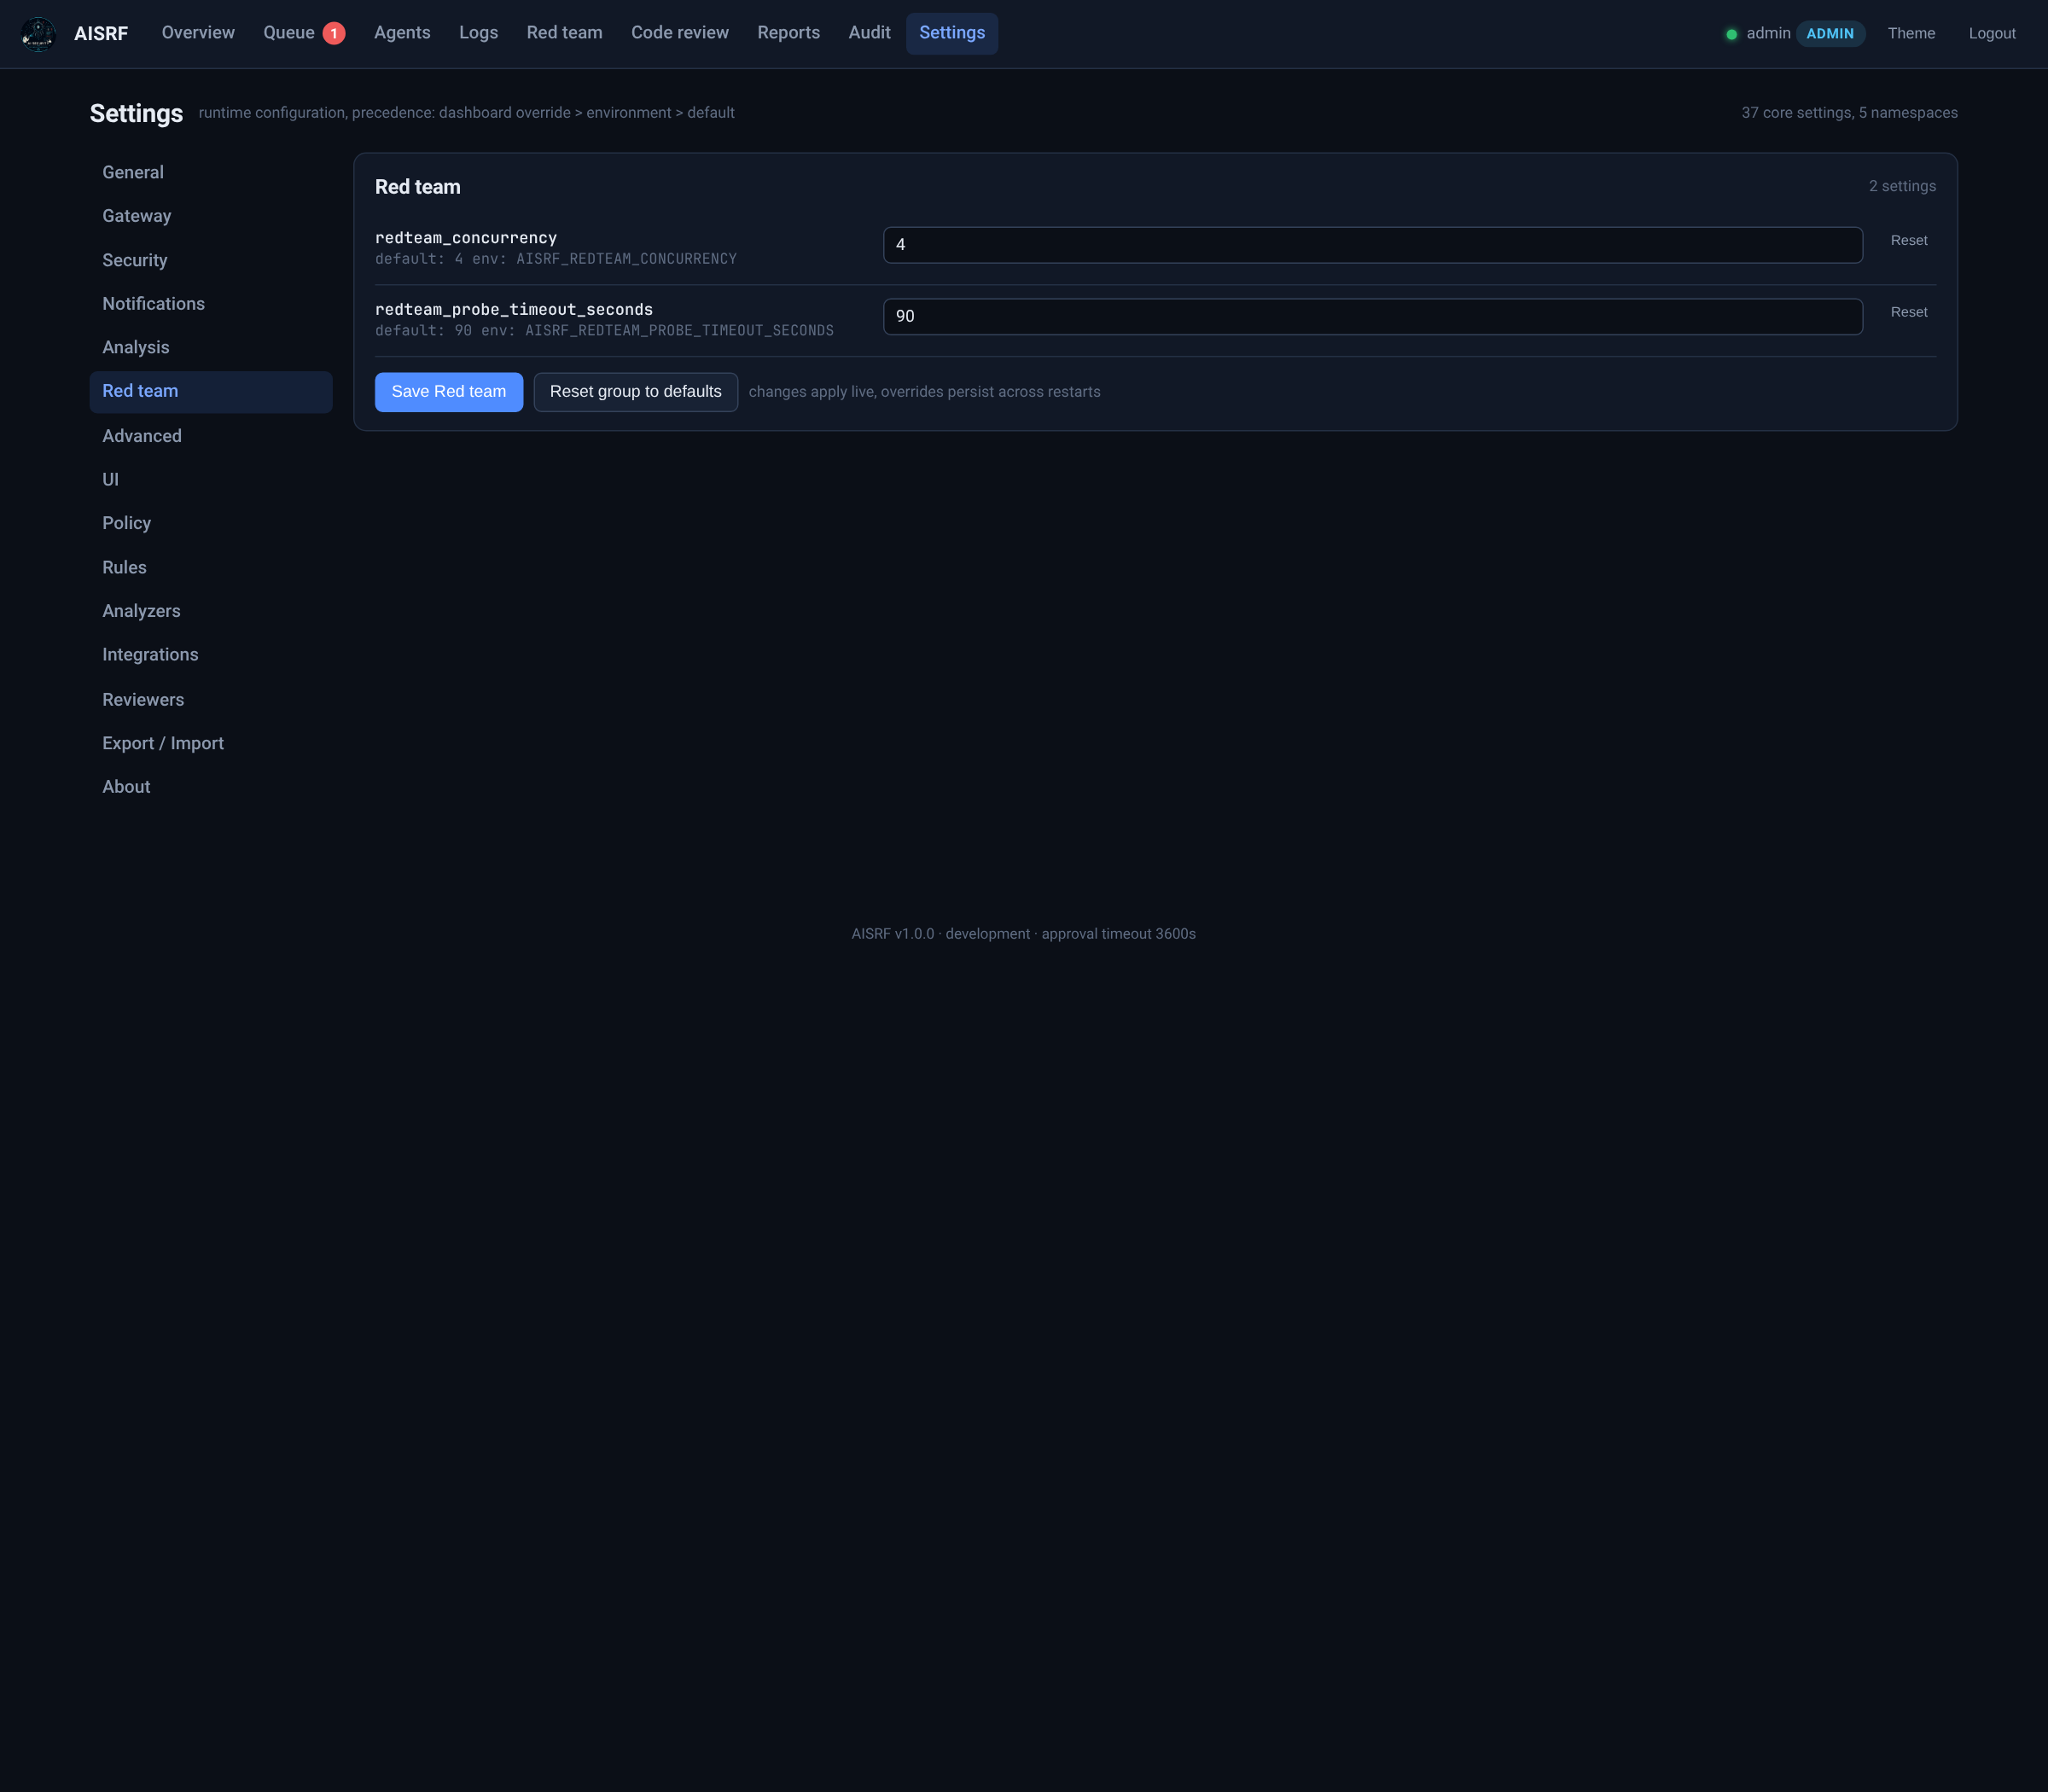Select Red team in settings sidebar
The height and width of the screenshot is (1792, 2048).
tap(211, 392)
